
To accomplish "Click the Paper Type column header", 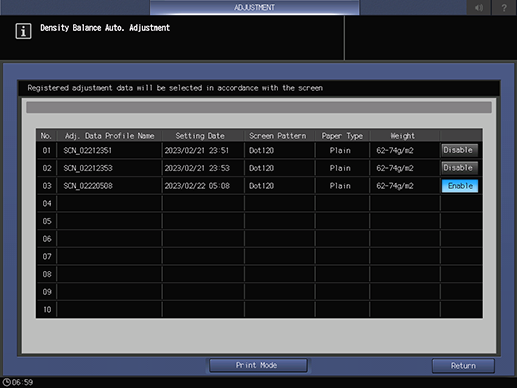I will click(x=342, y=136).
